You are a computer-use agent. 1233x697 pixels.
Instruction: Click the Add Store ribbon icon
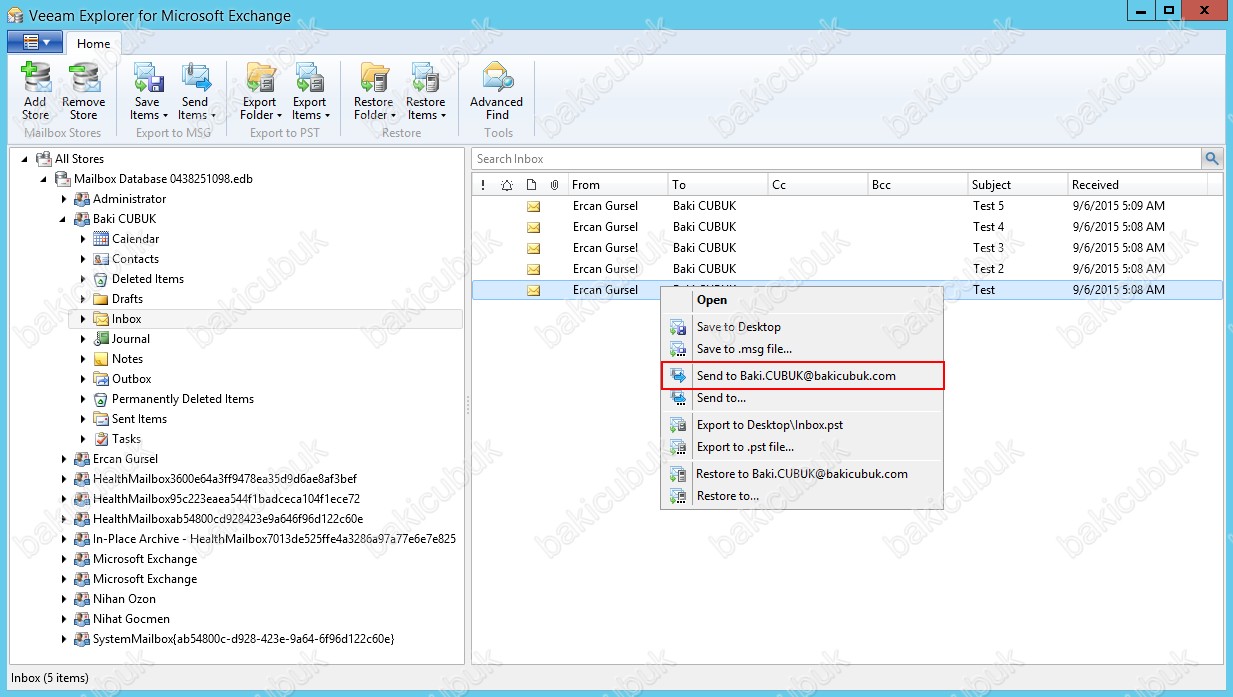coord(36,78)
